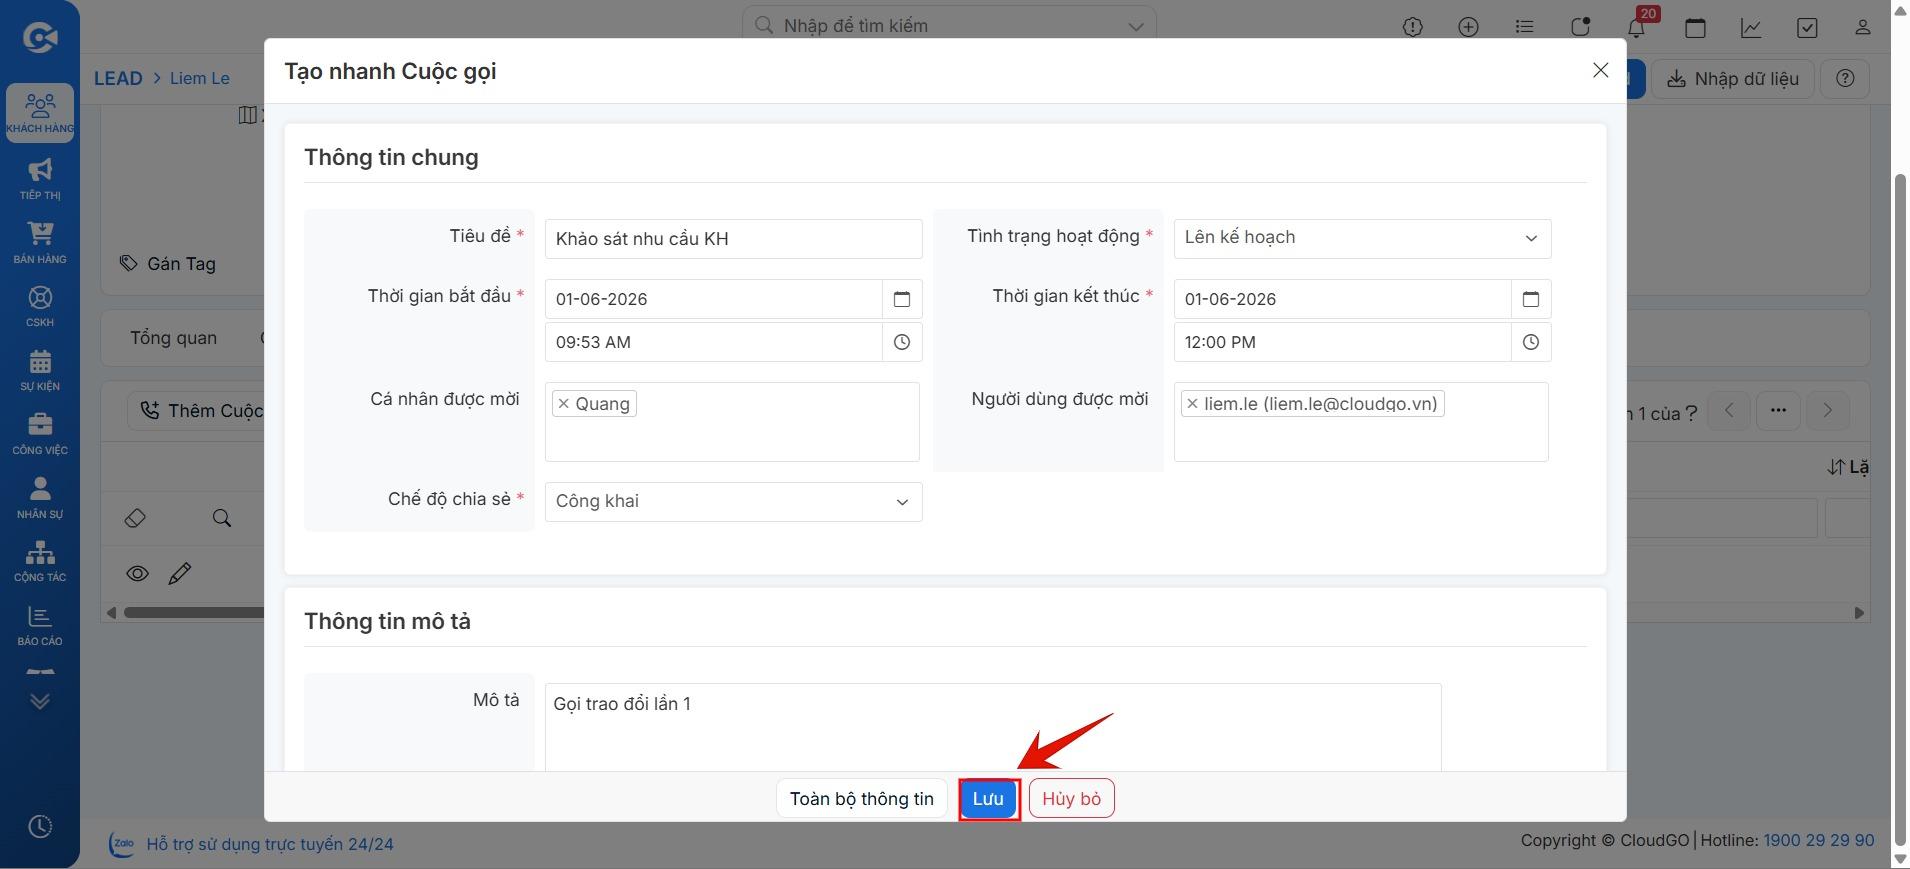The height and width of the screenshot is (869, 1910).
Task: Open the Cộng Tác module
Action: tap(40, 560)
